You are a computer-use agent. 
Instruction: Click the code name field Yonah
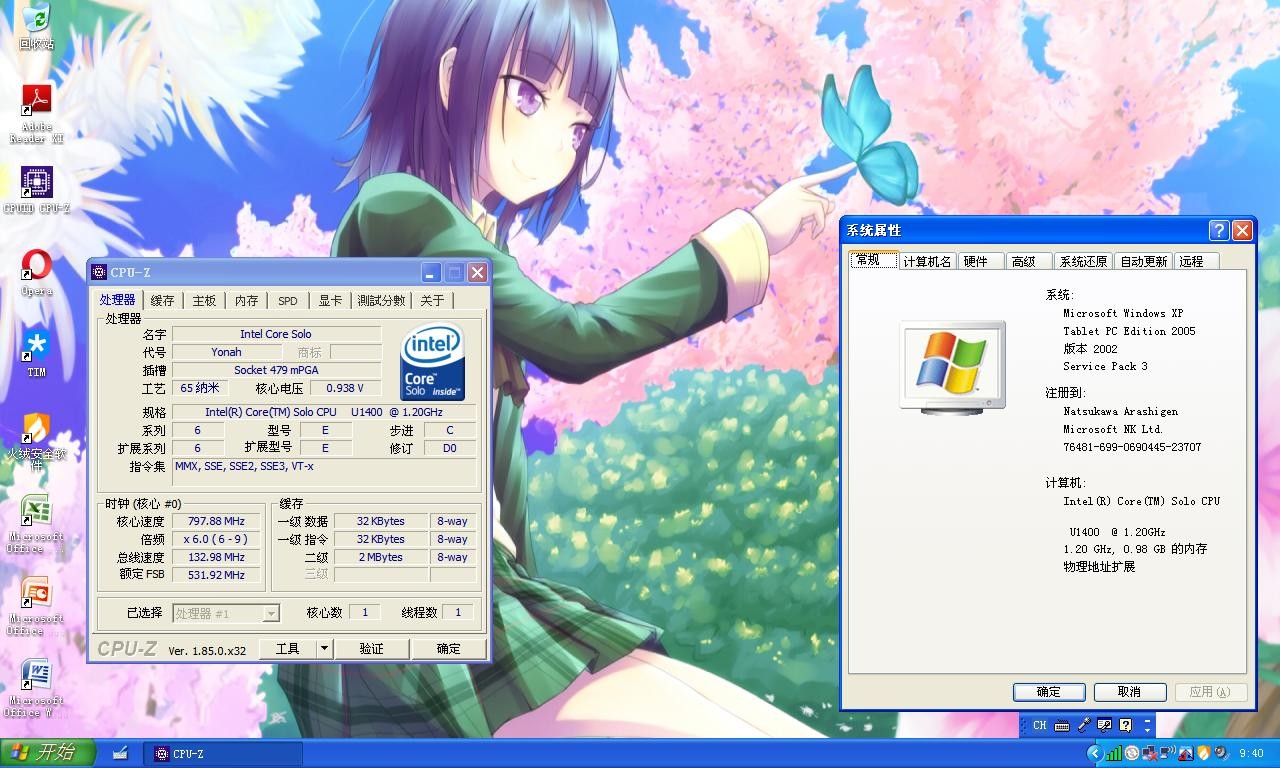tap(226, 352)
